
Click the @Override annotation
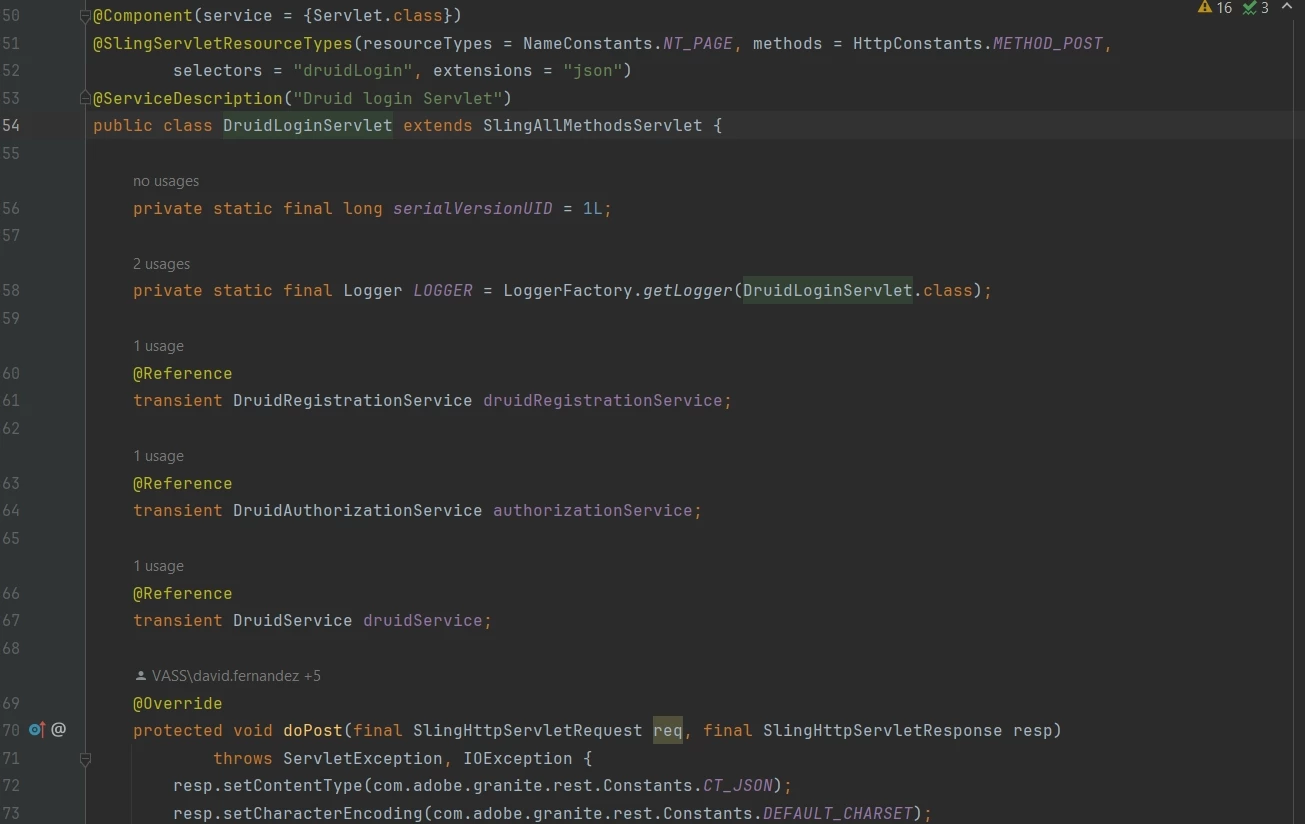(x=178, y=704)
